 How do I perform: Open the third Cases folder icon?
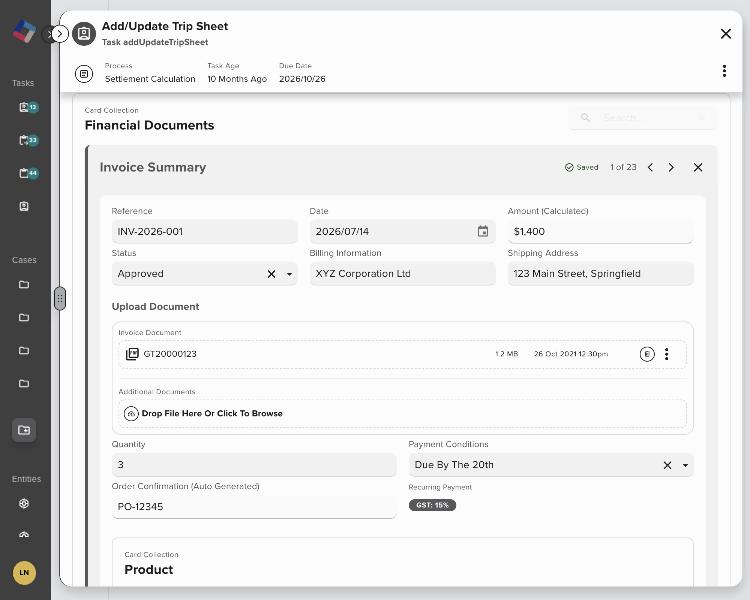[x=24, y=351]
